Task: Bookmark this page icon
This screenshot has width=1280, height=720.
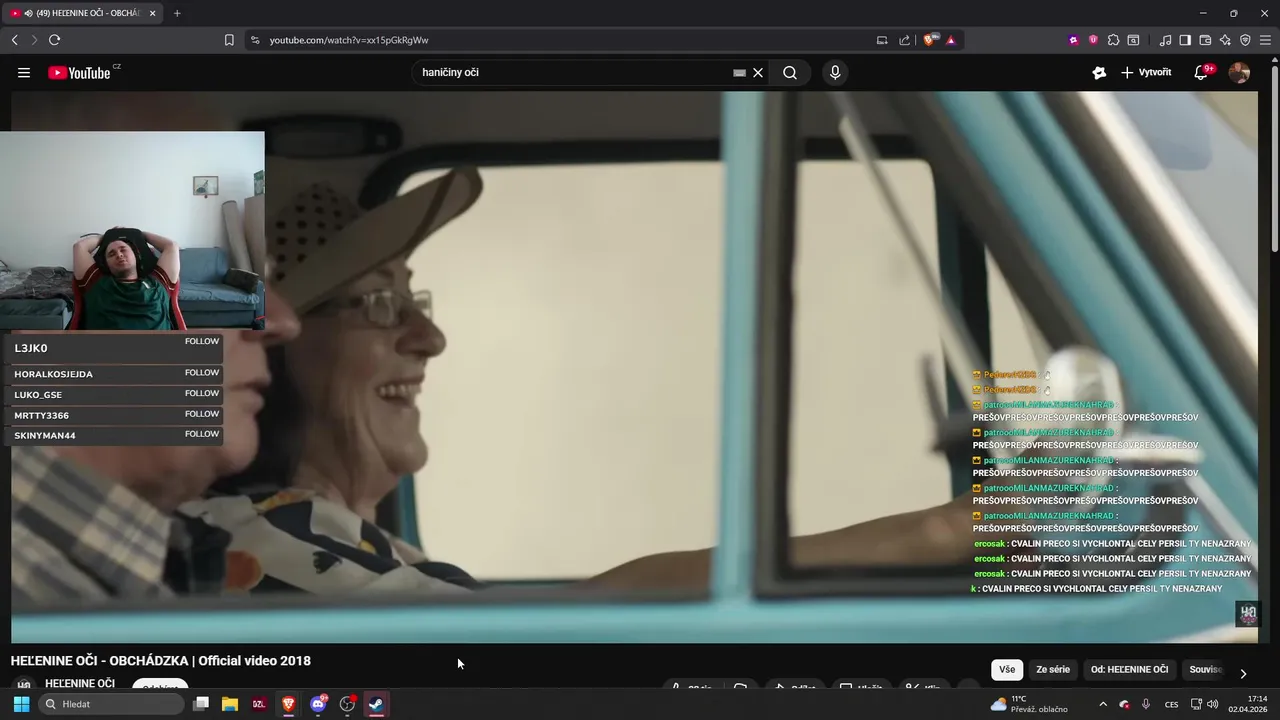Action: point(229,40)
